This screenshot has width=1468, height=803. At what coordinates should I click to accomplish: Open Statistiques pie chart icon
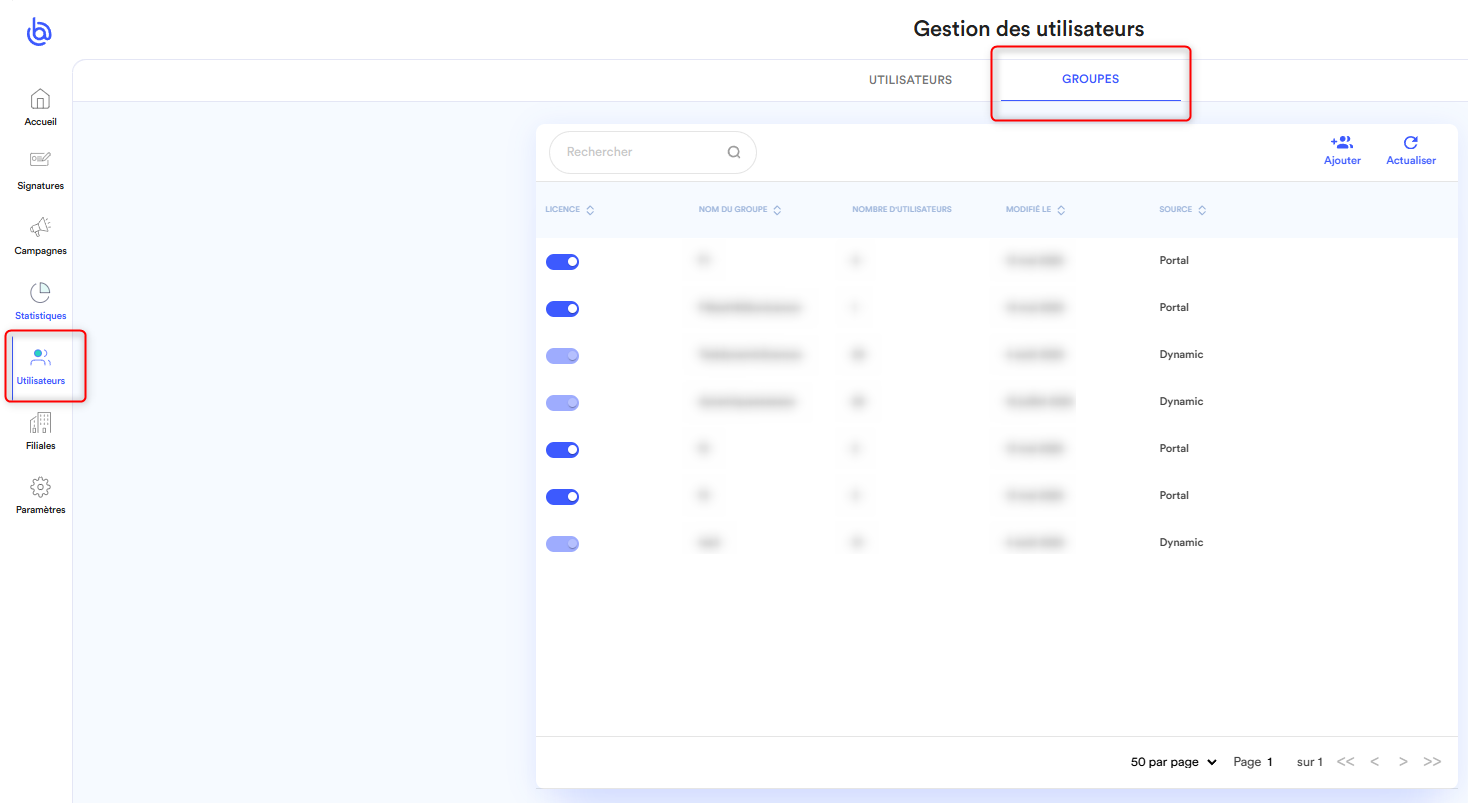[x=40, y=293]
